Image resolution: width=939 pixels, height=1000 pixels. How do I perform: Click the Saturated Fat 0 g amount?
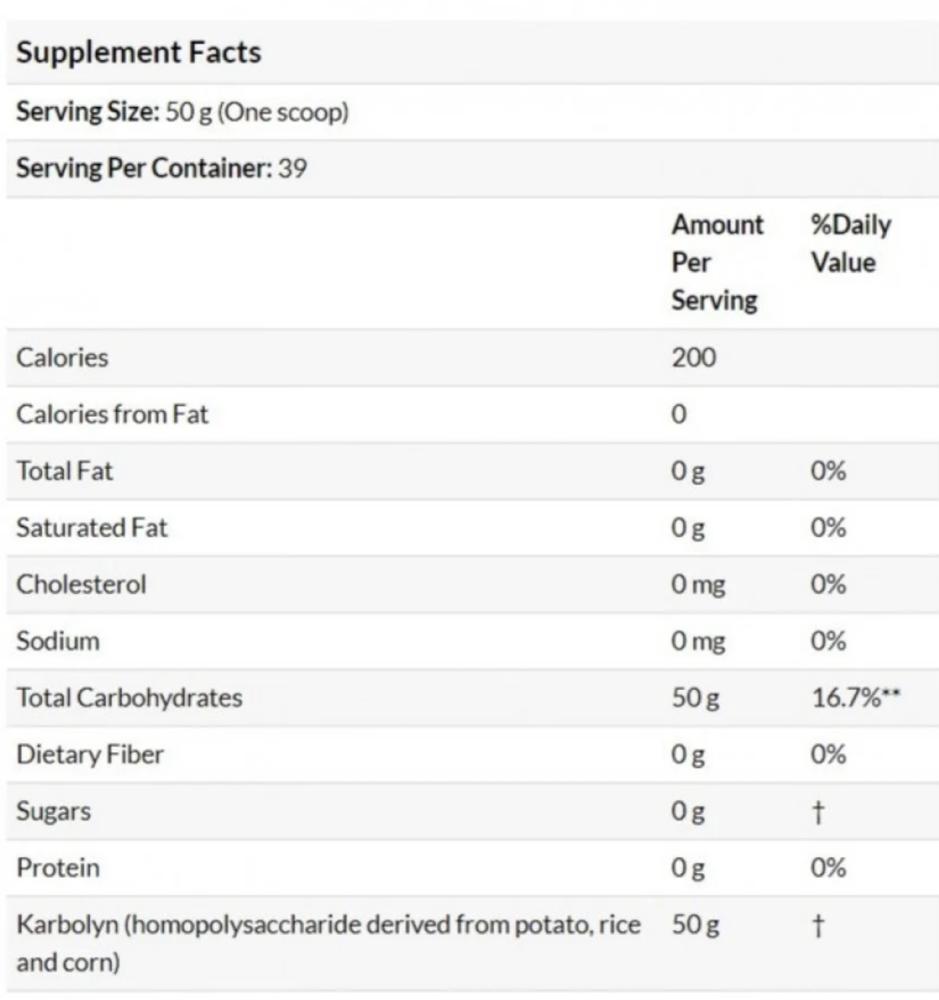[688, 529]
